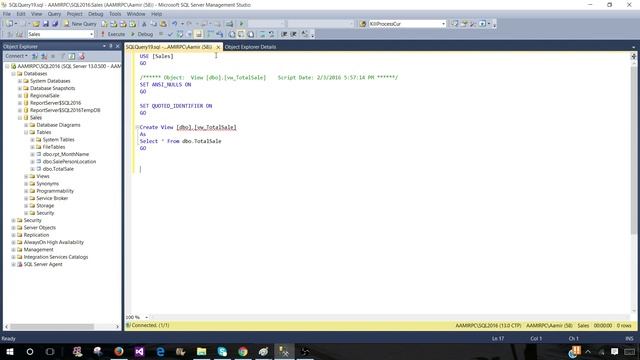640x360 pixels.
Task: Click the Save file toolbar icon
Action: click(x=46, y=24)
